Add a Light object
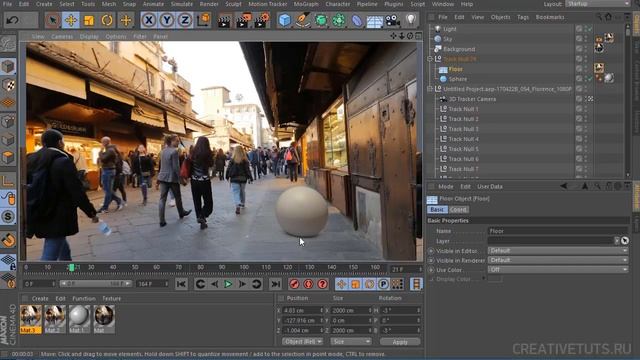This screenshot has height=360, width=640. (411, 20)
